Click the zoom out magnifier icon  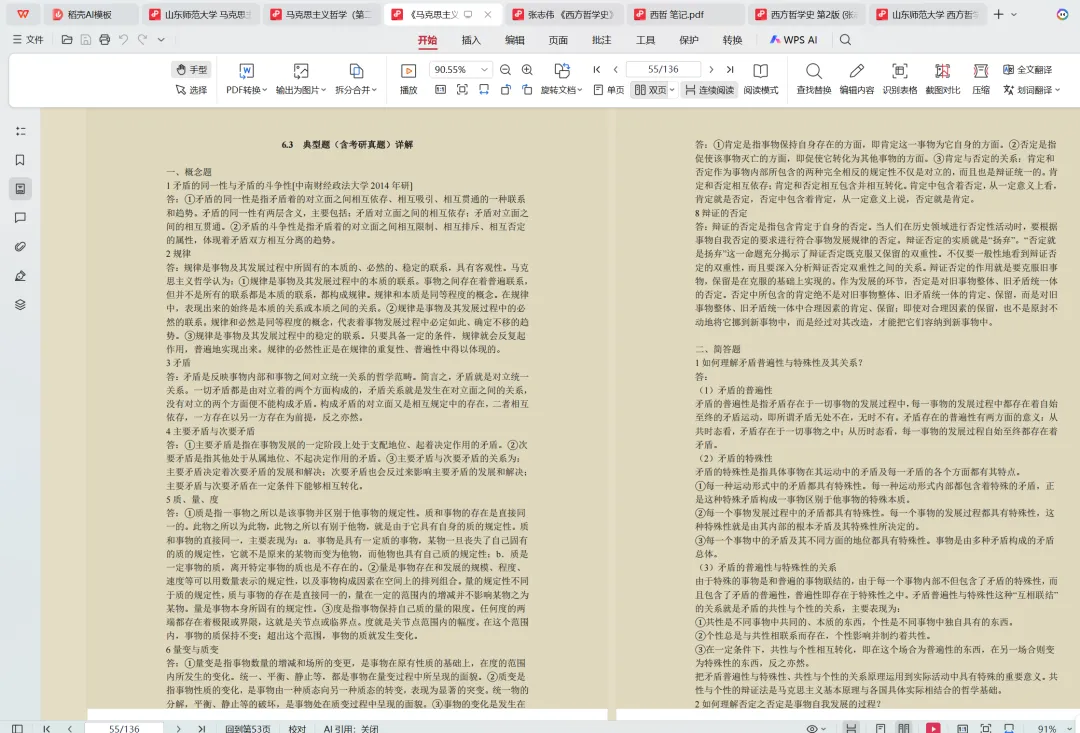(505, 70)
